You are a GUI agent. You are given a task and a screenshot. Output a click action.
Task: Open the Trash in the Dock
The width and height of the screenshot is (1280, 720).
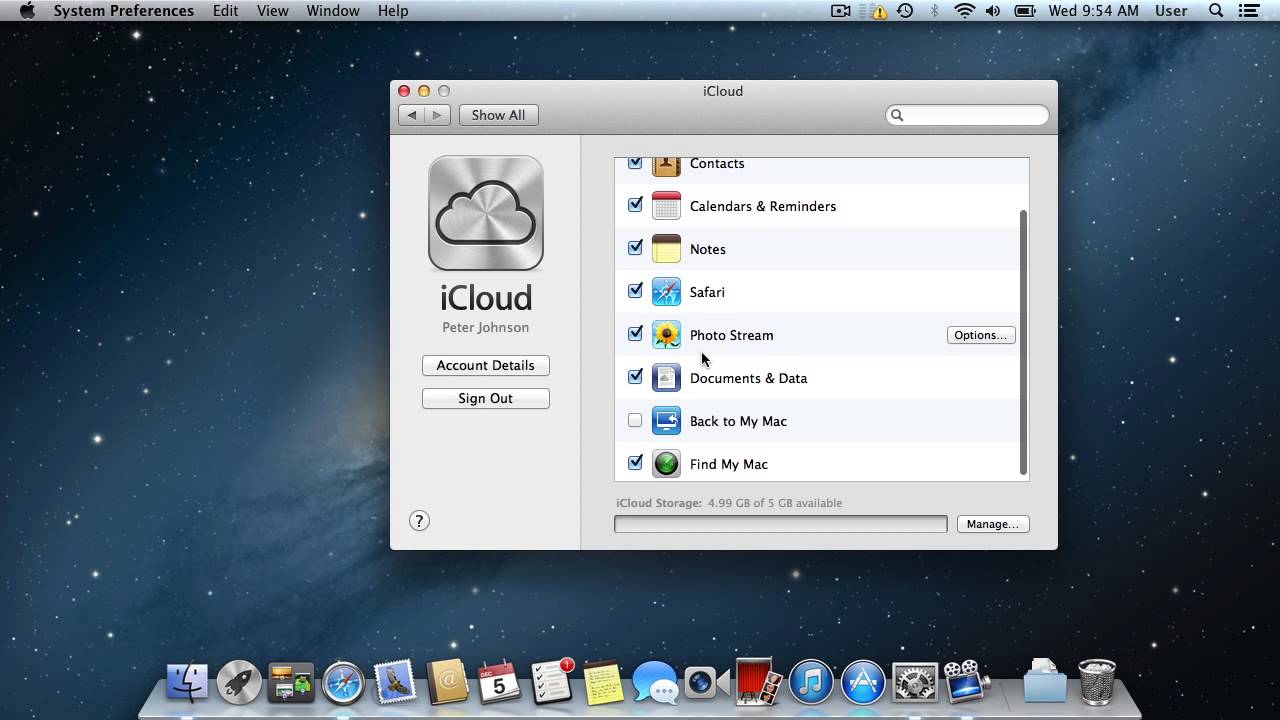(x=1097, y=682)
